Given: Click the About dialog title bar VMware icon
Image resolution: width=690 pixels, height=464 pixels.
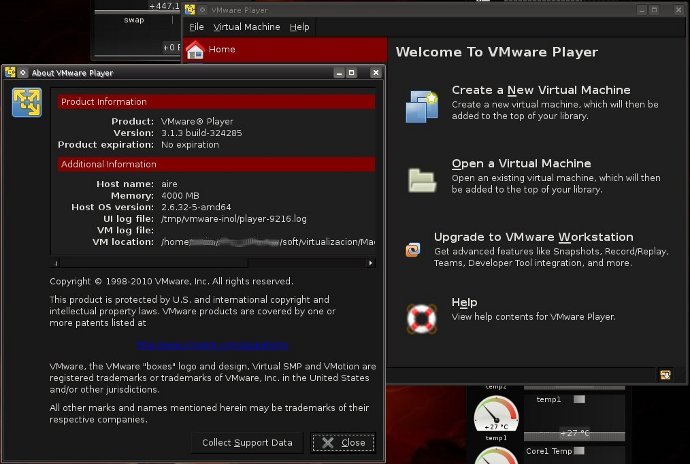Looking at the screenshot, I should click(10, 73).
